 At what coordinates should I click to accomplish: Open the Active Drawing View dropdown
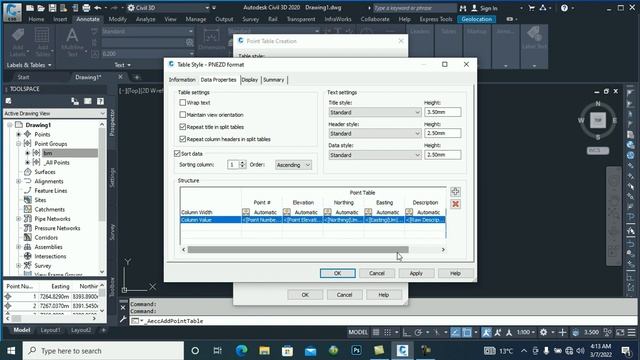pos(54,113)
